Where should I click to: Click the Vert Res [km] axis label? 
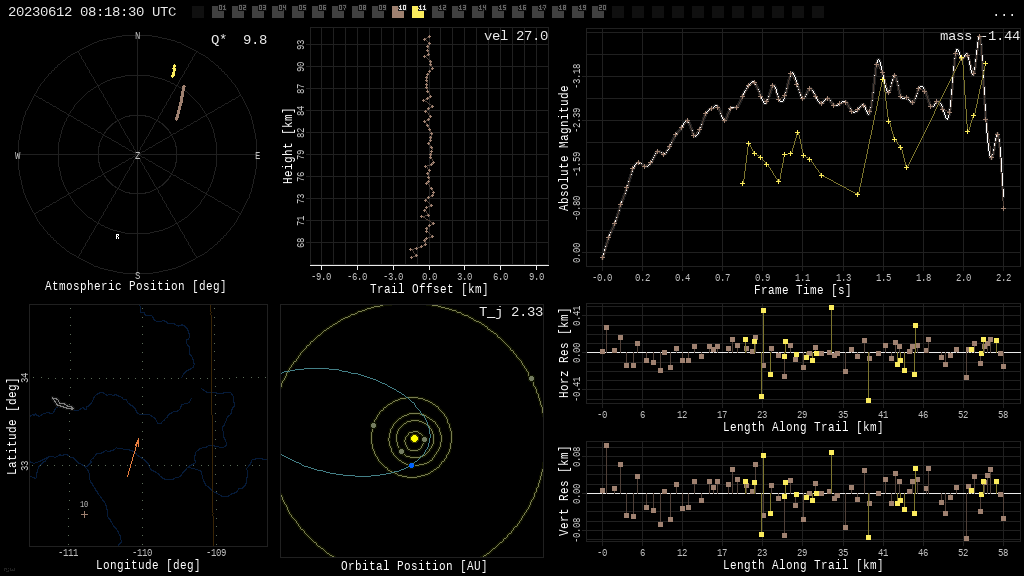tap(564, 491)
